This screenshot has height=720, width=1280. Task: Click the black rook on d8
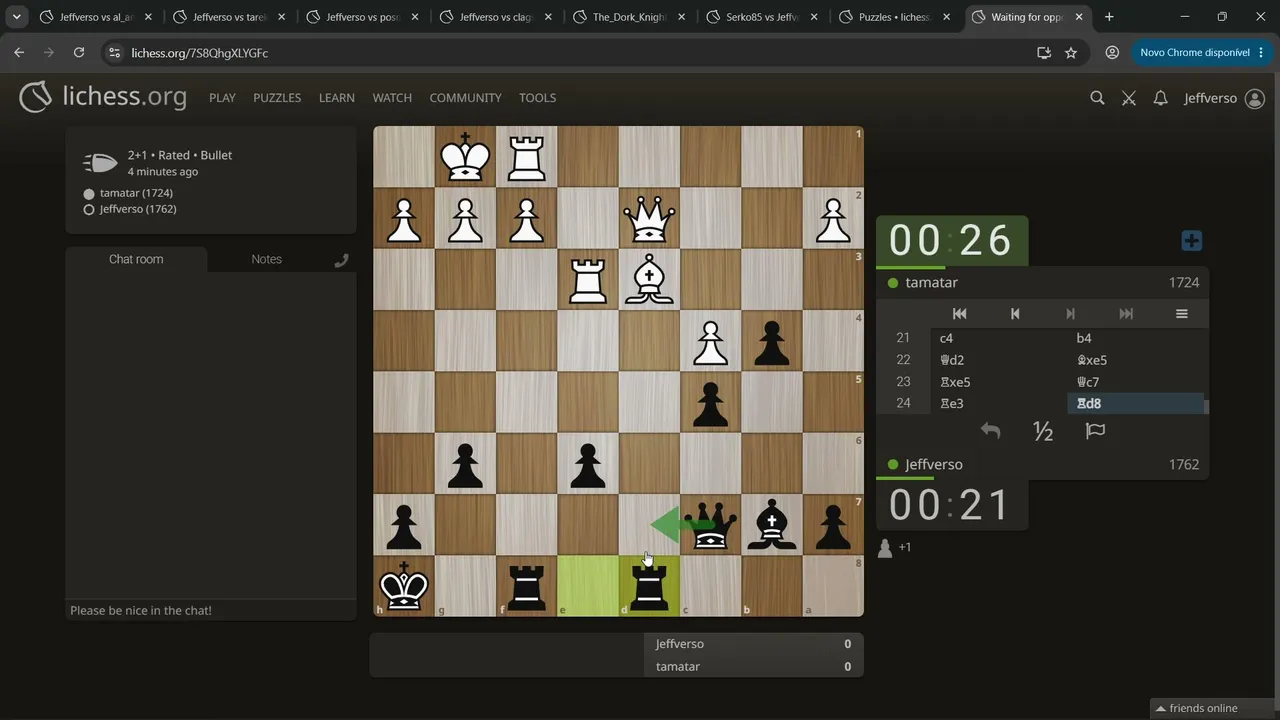click(649, 586)
